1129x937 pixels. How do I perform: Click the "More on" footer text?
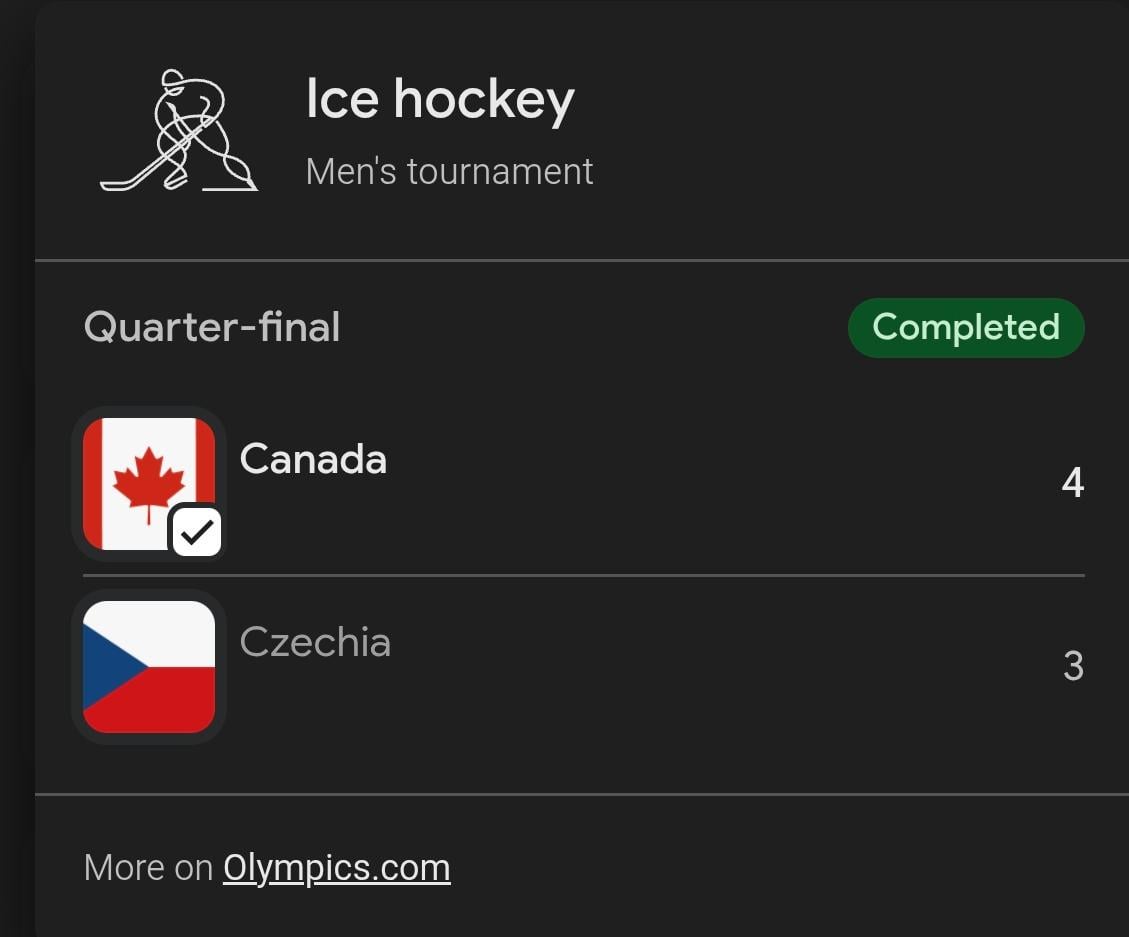pyautogui.click(x=148, y=867)
